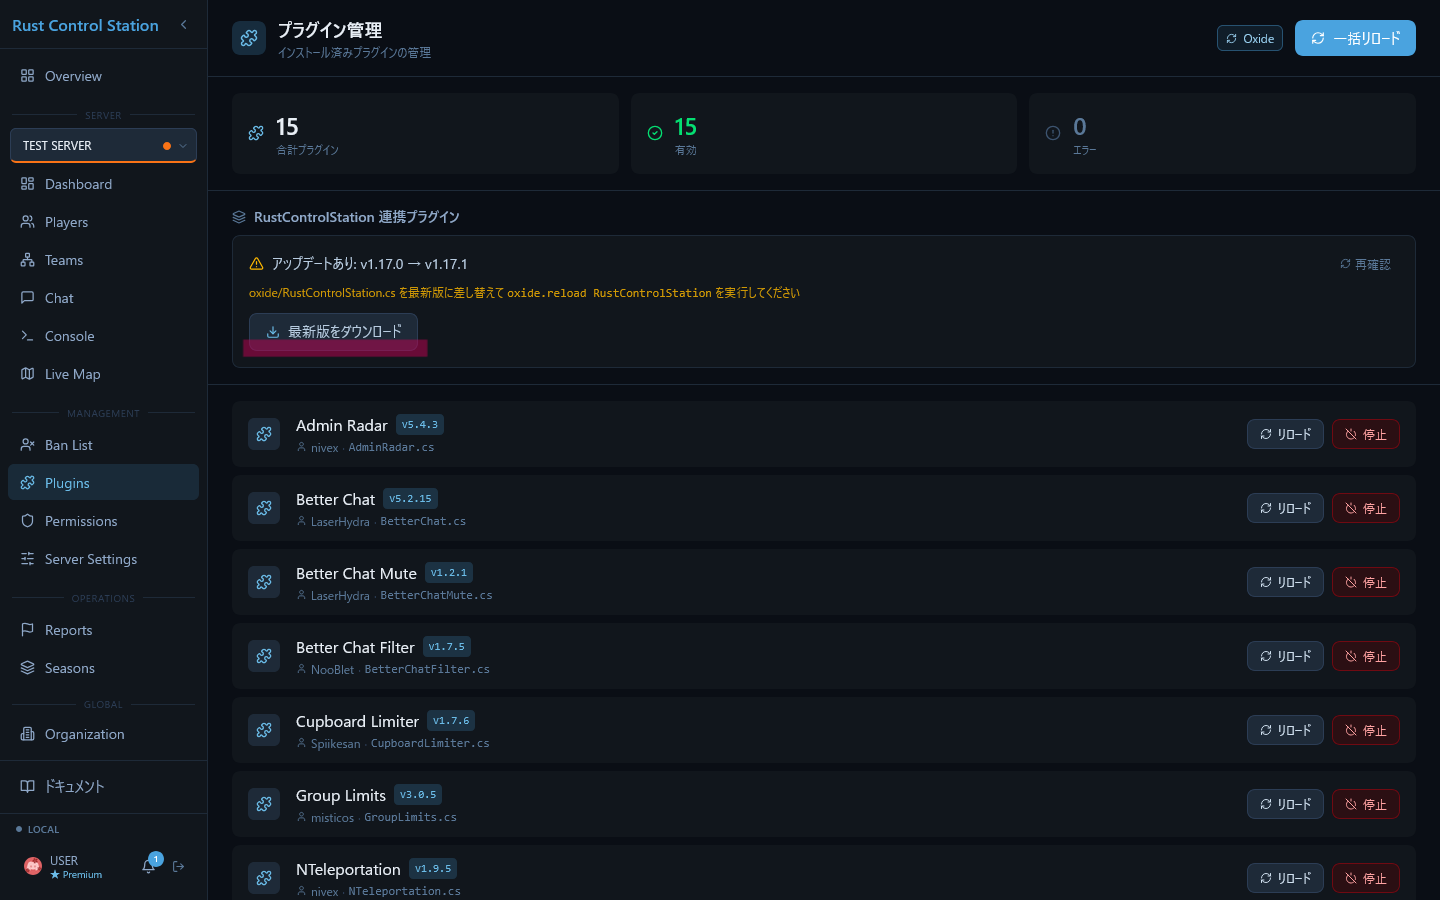Stop the Better Chat Mute plugin

1366,582
